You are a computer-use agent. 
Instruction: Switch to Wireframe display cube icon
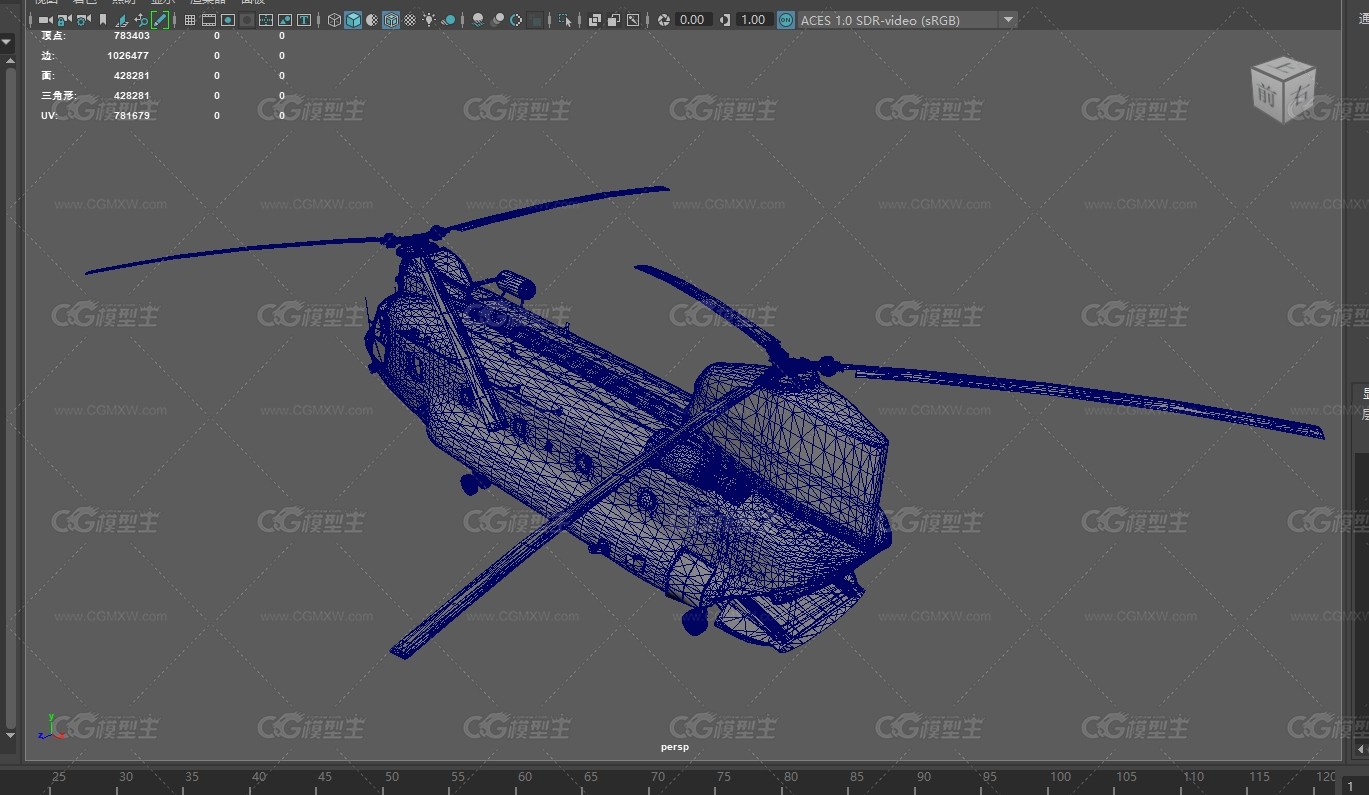(334, 20)
